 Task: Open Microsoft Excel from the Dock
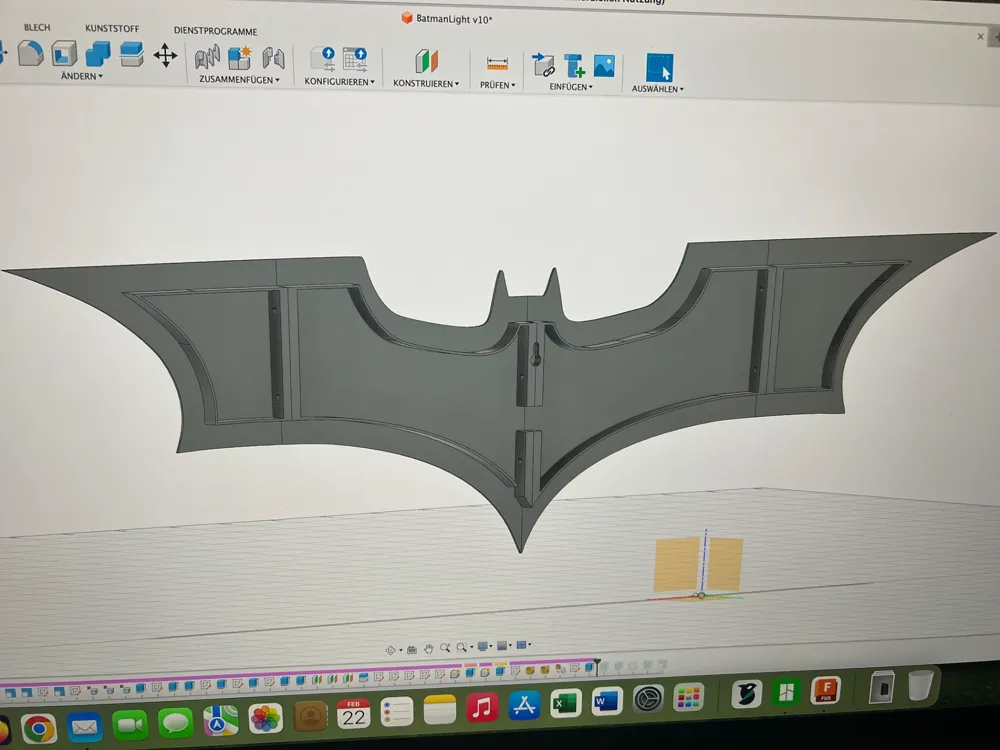(564, 703)
